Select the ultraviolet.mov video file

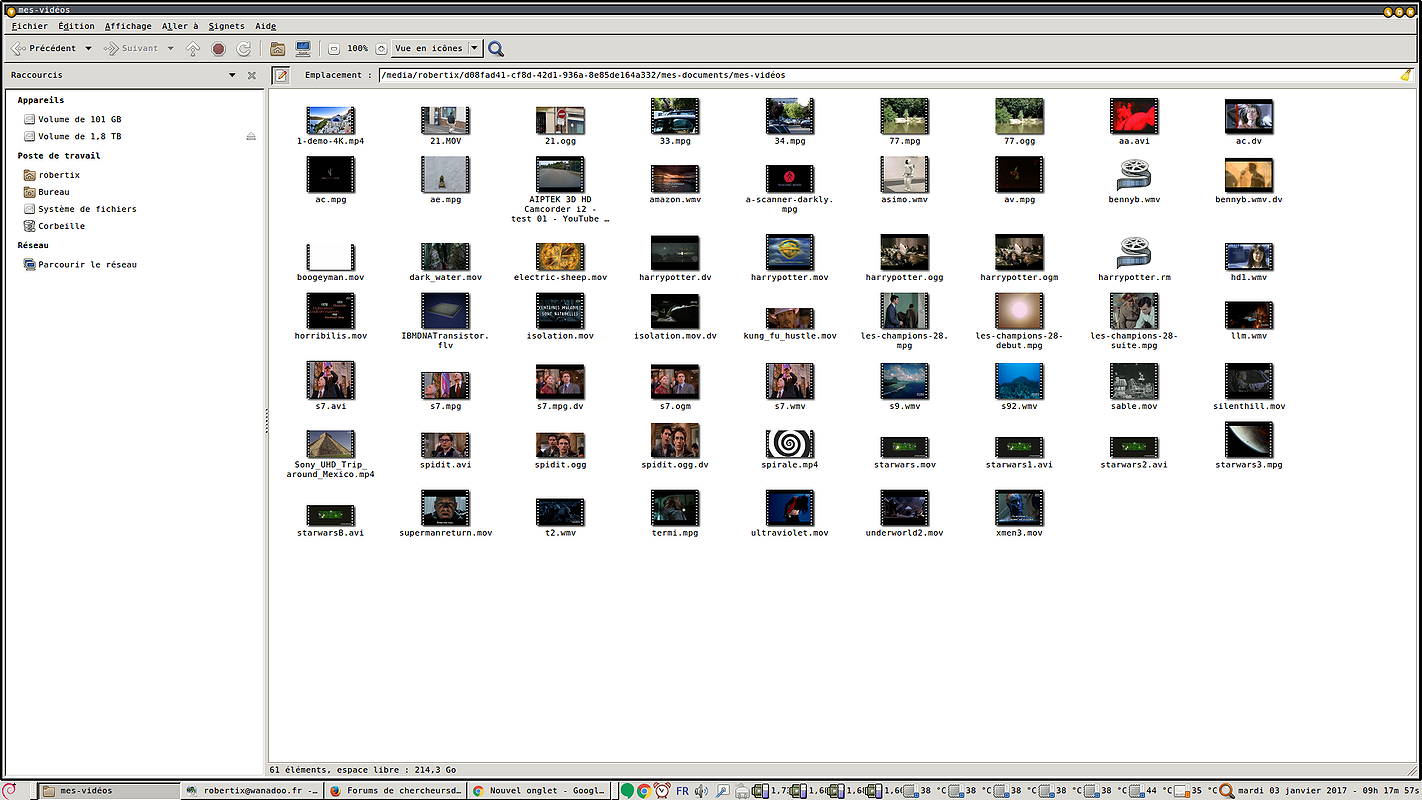coord(789,508)
